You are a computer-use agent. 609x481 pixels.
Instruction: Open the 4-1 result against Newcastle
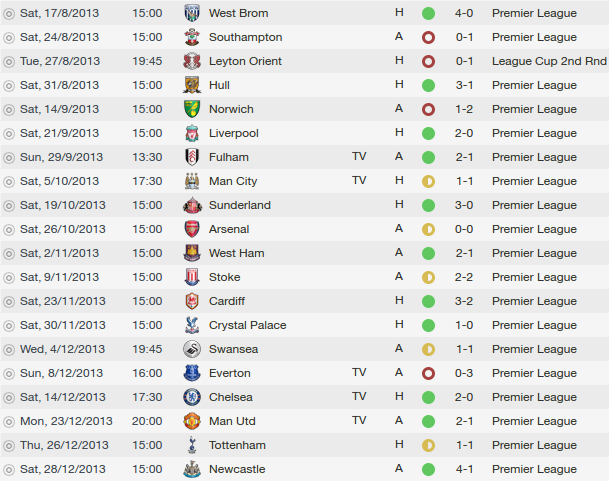point(464,469)
